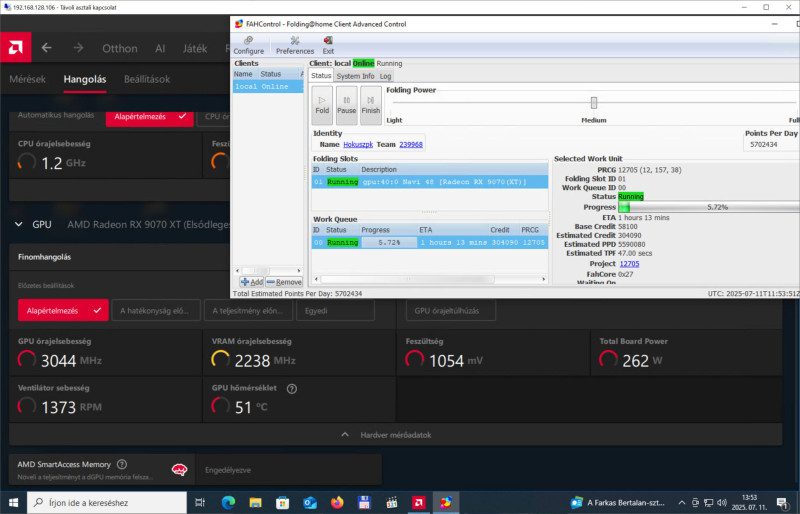Click Windows search box on taskbar
This screenshot has width=800, height=514.
click(107, 503)
